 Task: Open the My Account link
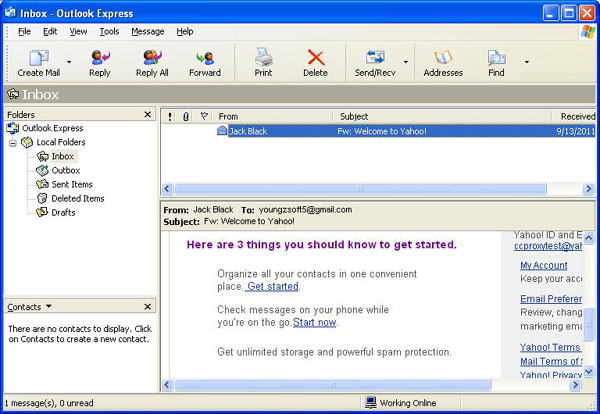click(x=544, y=265)
